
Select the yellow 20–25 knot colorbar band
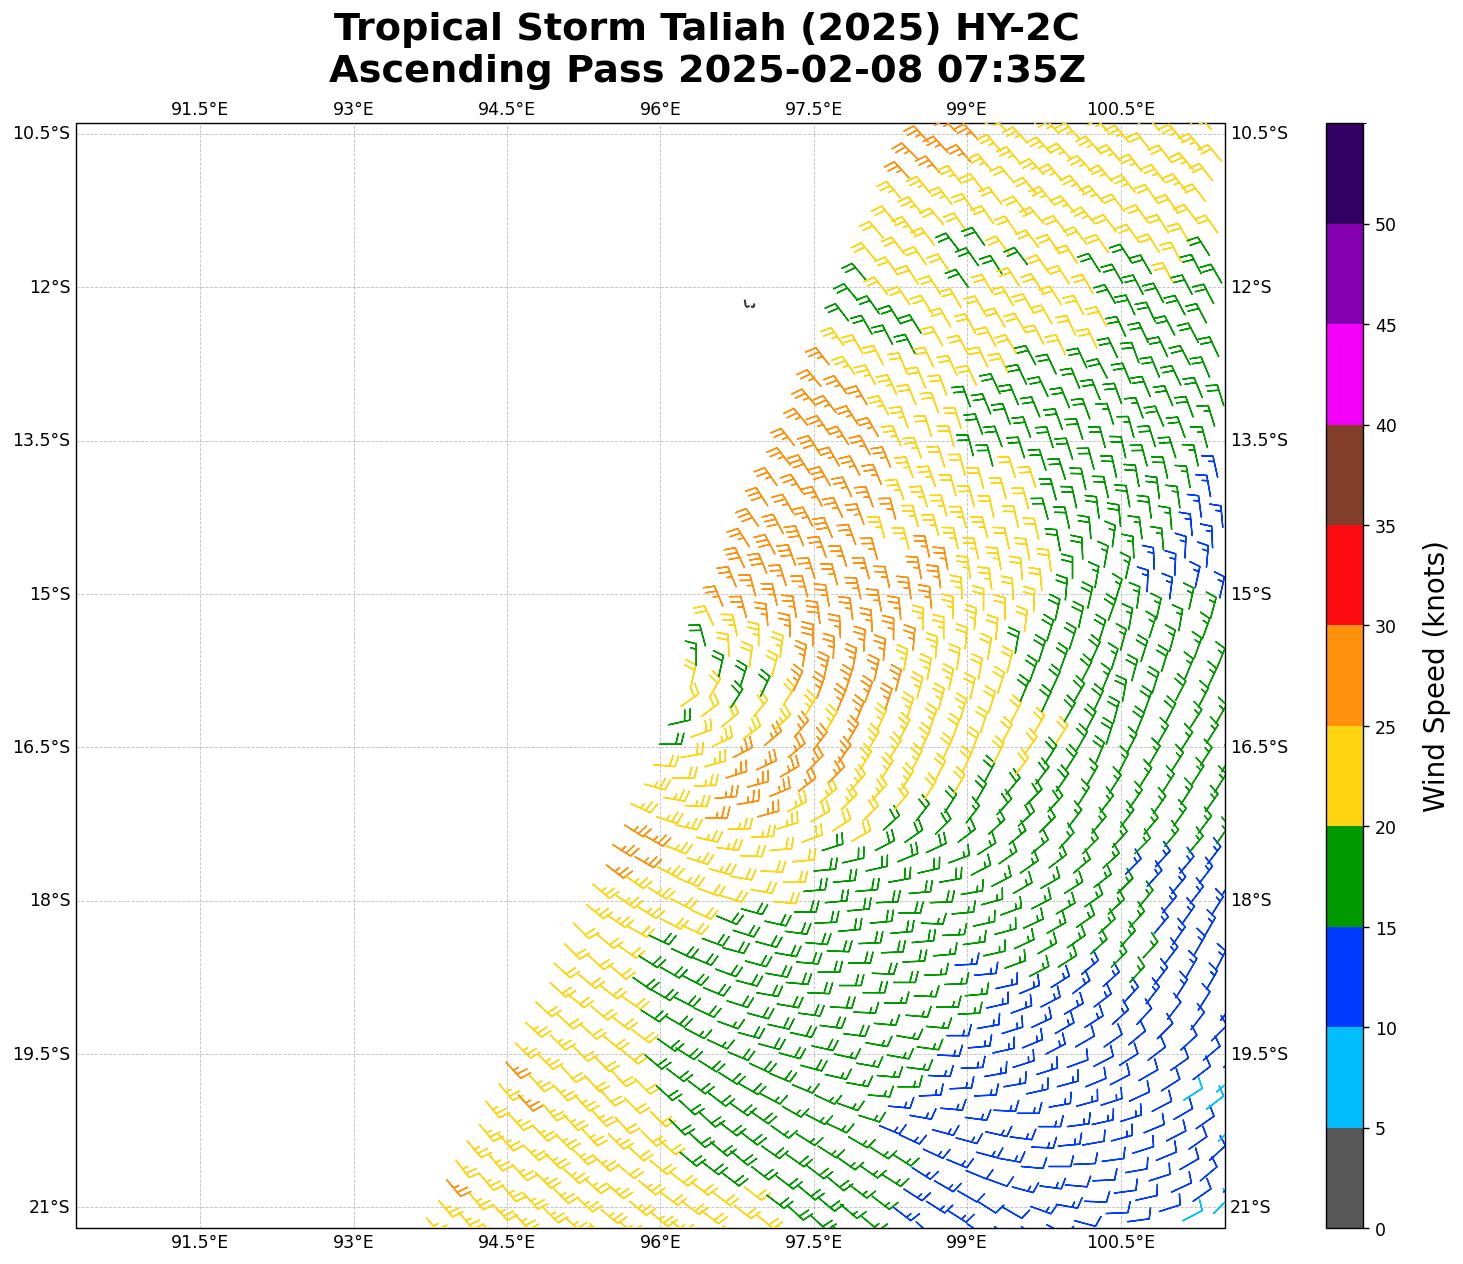1344,776
